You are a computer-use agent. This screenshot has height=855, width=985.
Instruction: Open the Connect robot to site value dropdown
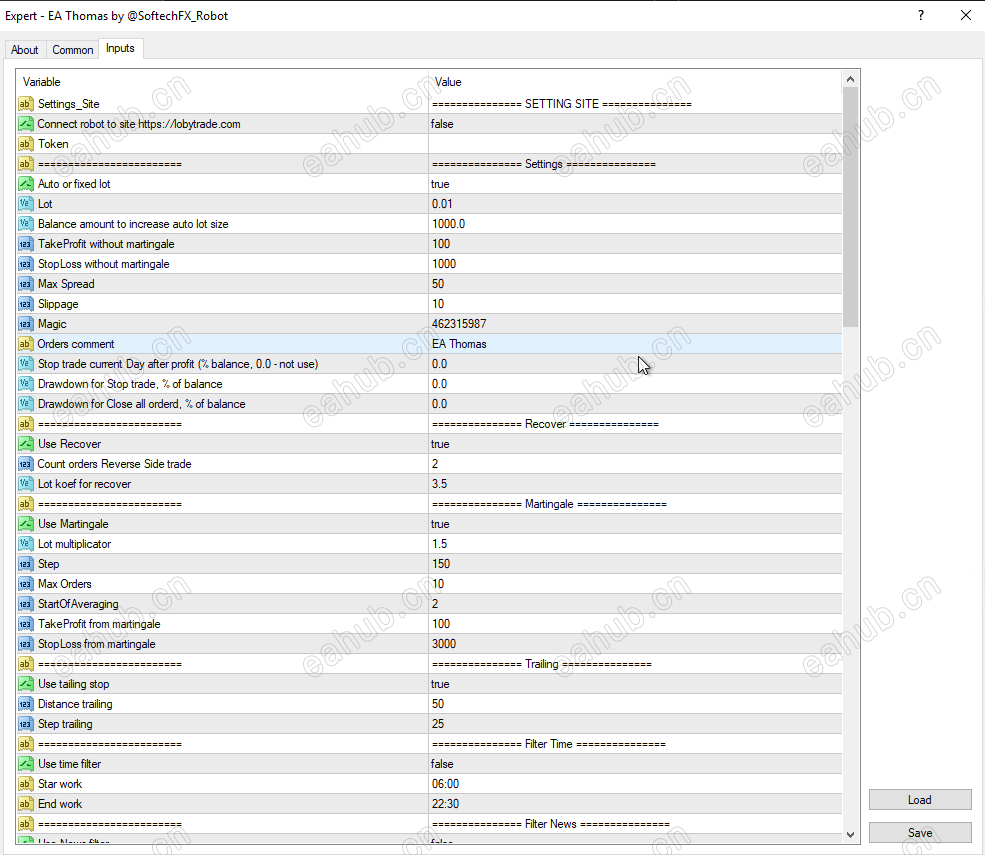pyautogui.click(x=635, y=124)
